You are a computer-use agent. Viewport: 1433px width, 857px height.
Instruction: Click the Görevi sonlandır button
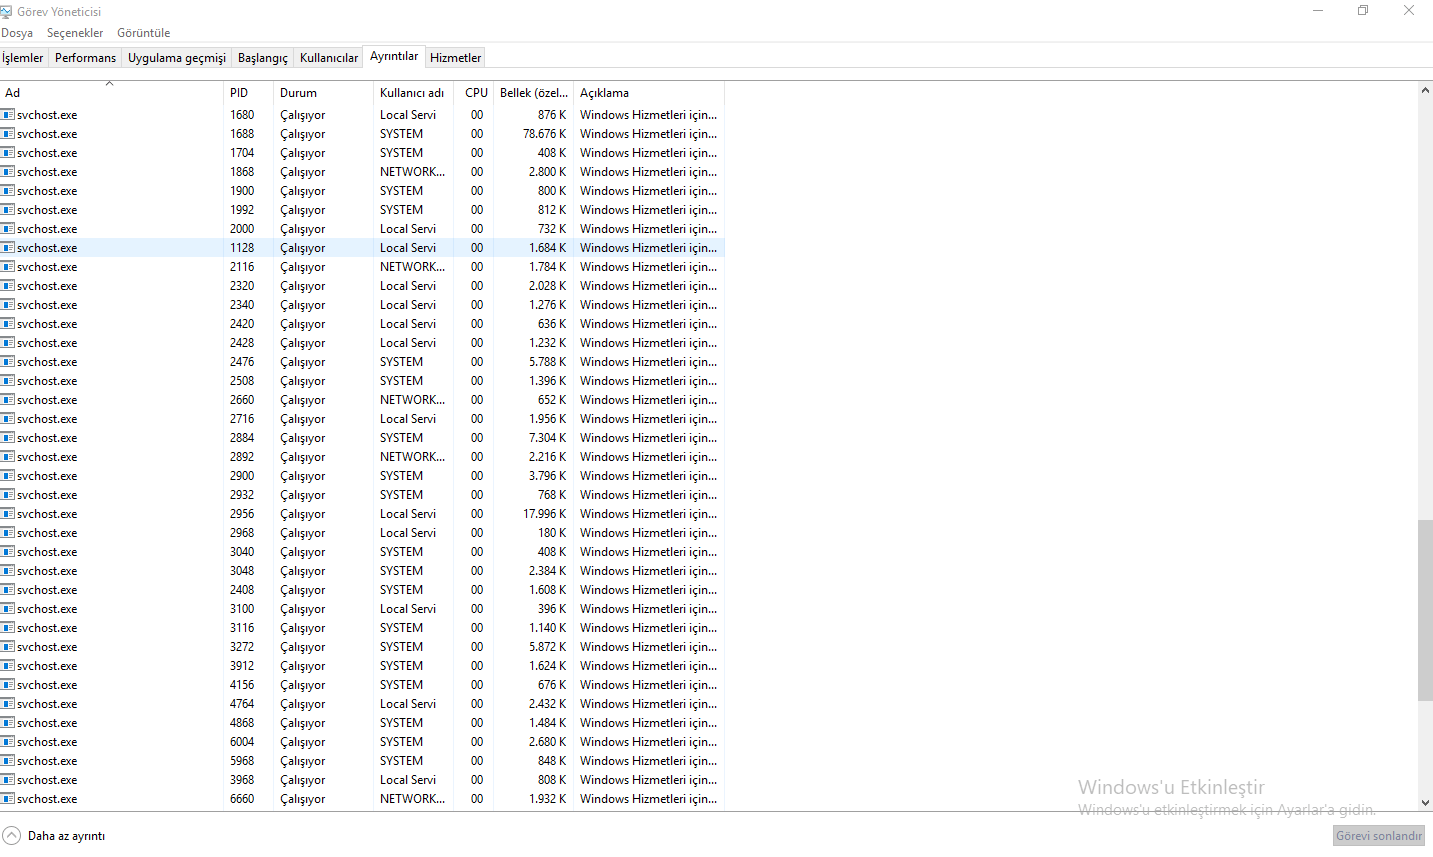pos(1379,836)
